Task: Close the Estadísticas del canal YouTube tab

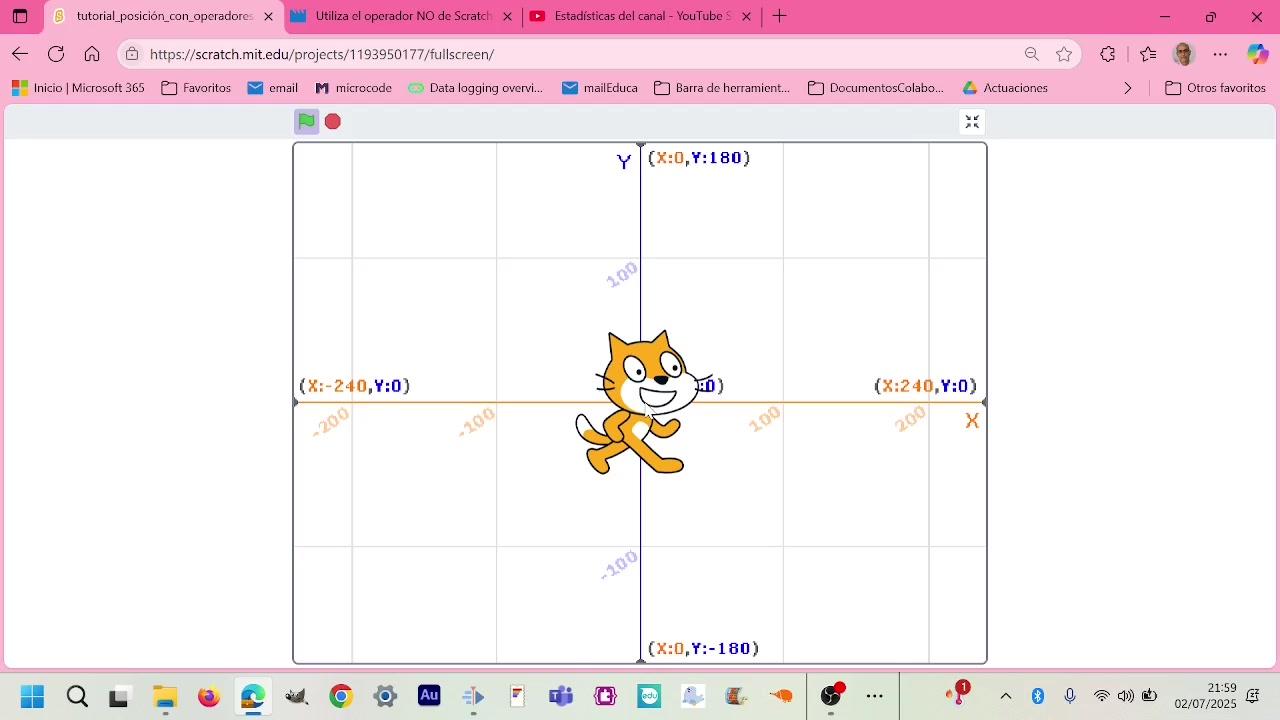Action: click(x=746, y=16)
